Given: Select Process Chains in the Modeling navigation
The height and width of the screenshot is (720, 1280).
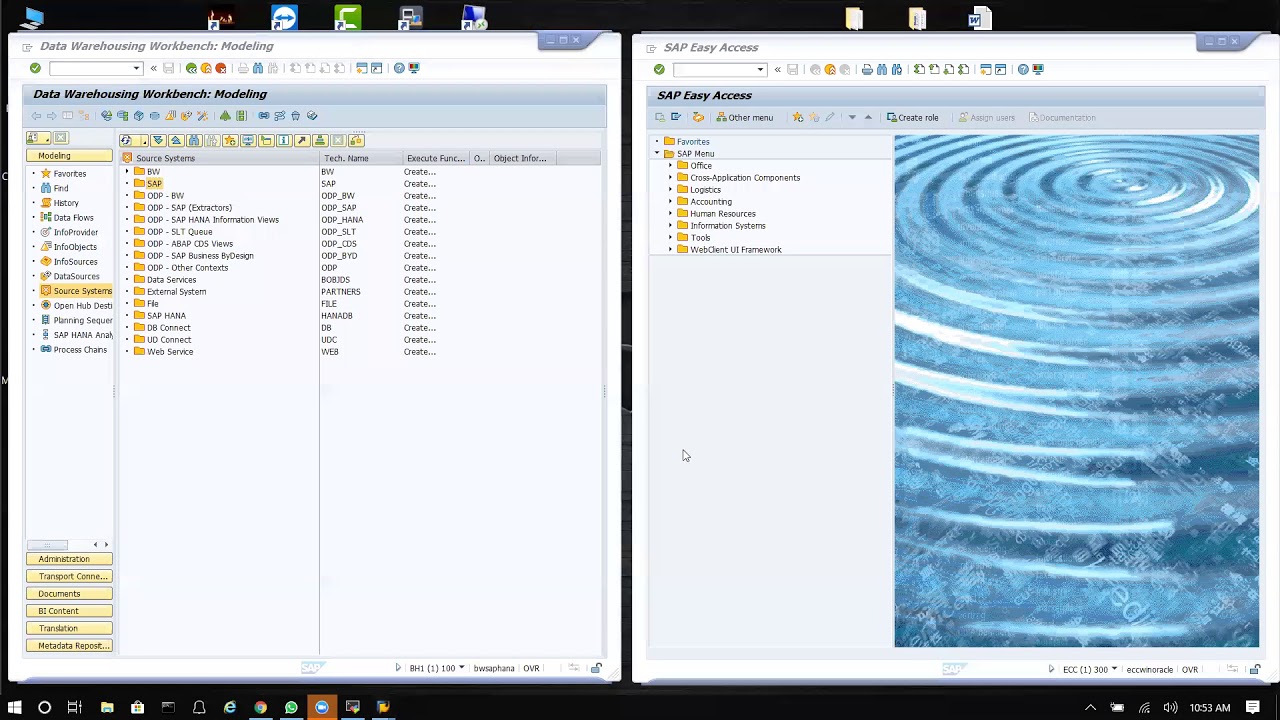Looking at the screenshot, I should tap(80, 350).
